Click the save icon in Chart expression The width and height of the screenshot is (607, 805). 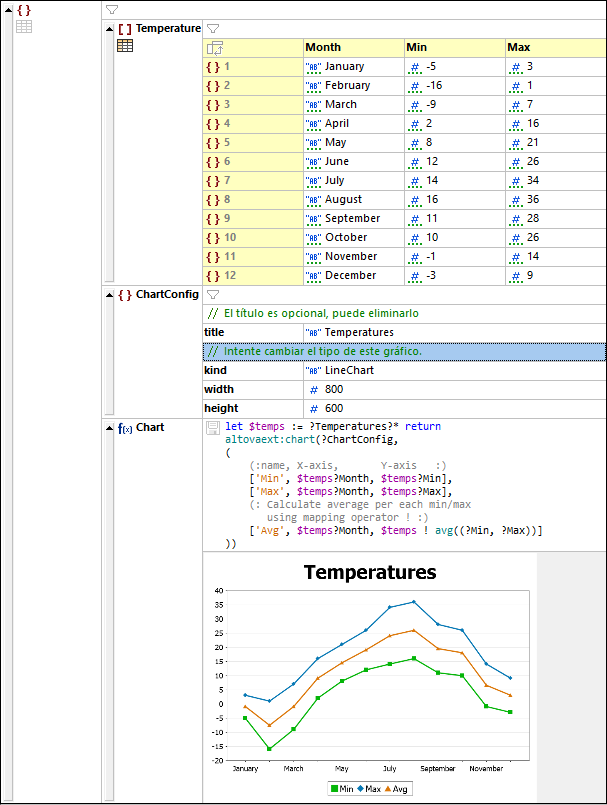tap(212, 428)
